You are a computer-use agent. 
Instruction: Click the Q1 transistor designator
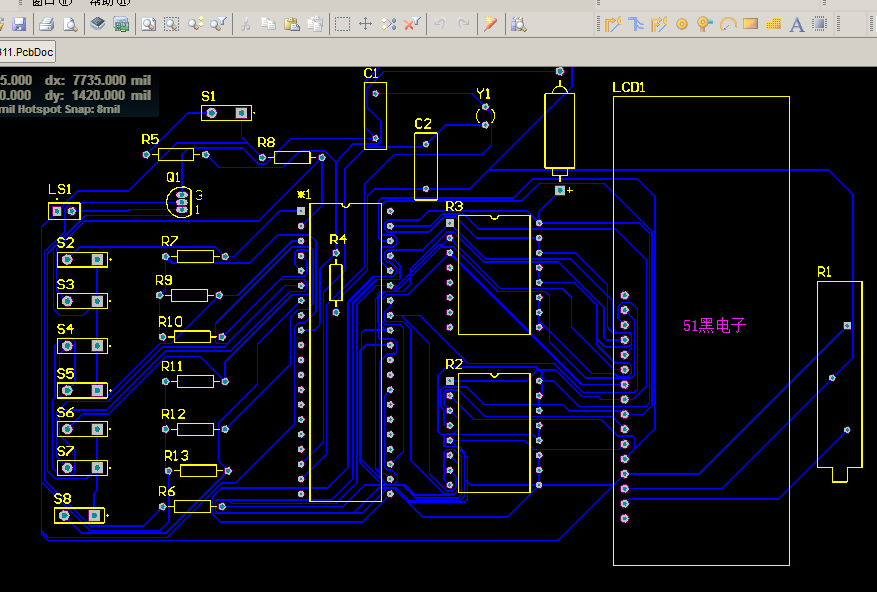point(173,177)
